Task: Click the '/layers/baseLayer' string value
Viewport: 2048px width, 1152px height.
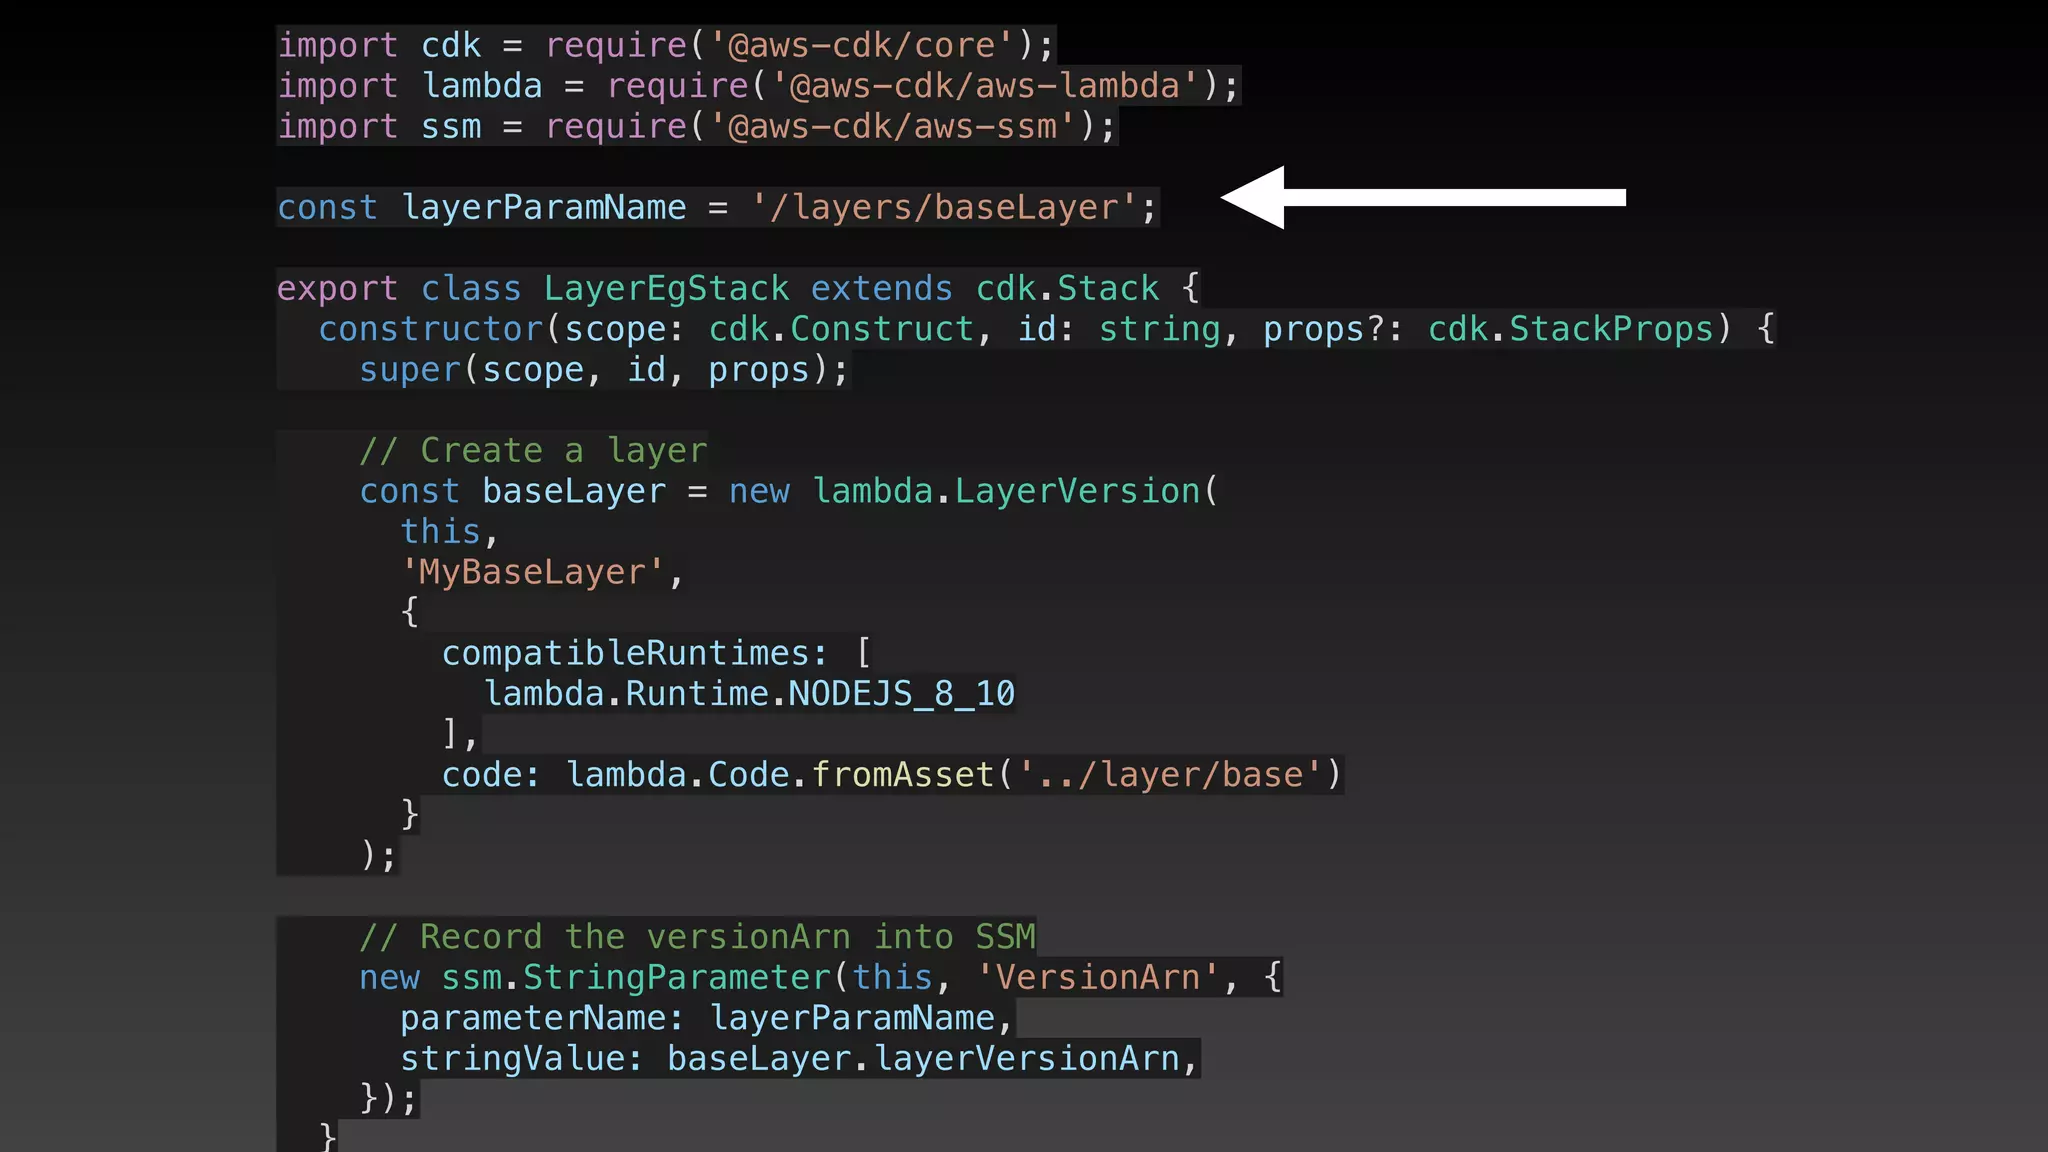Action: pyautogui.click(x=945, y=208)
